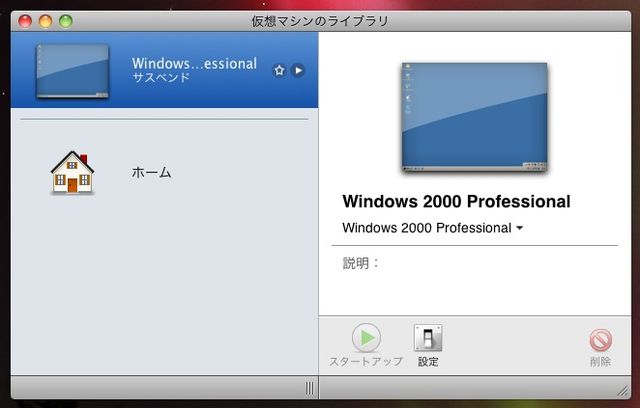
Task: Minimize the window with yellow button
Action: [45, 21]
